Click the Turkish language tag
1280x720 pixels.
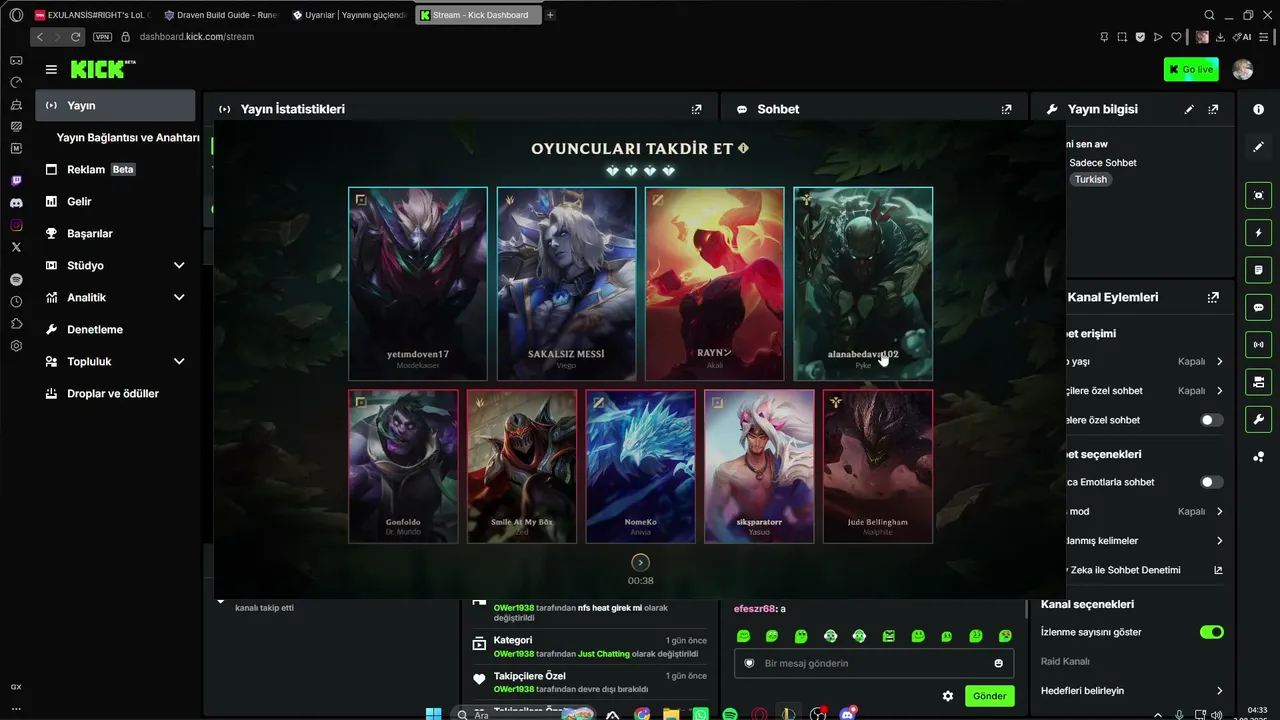pos(1091,180)
